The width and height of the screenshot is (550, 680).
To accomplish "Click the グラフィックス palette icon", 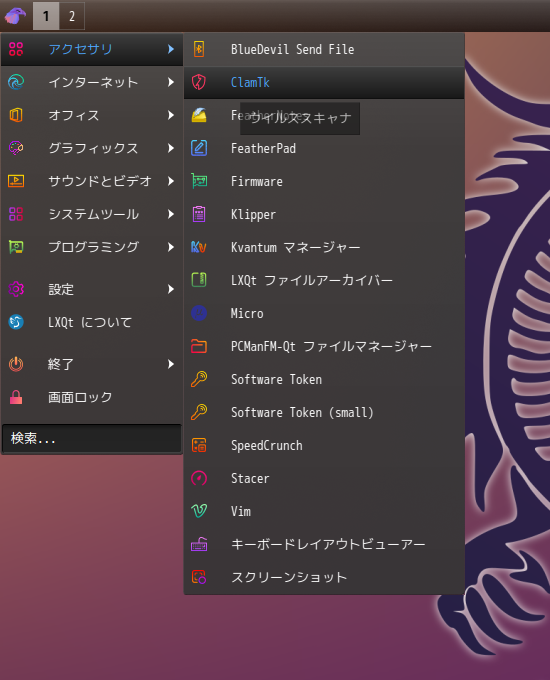I will (16, 148).
